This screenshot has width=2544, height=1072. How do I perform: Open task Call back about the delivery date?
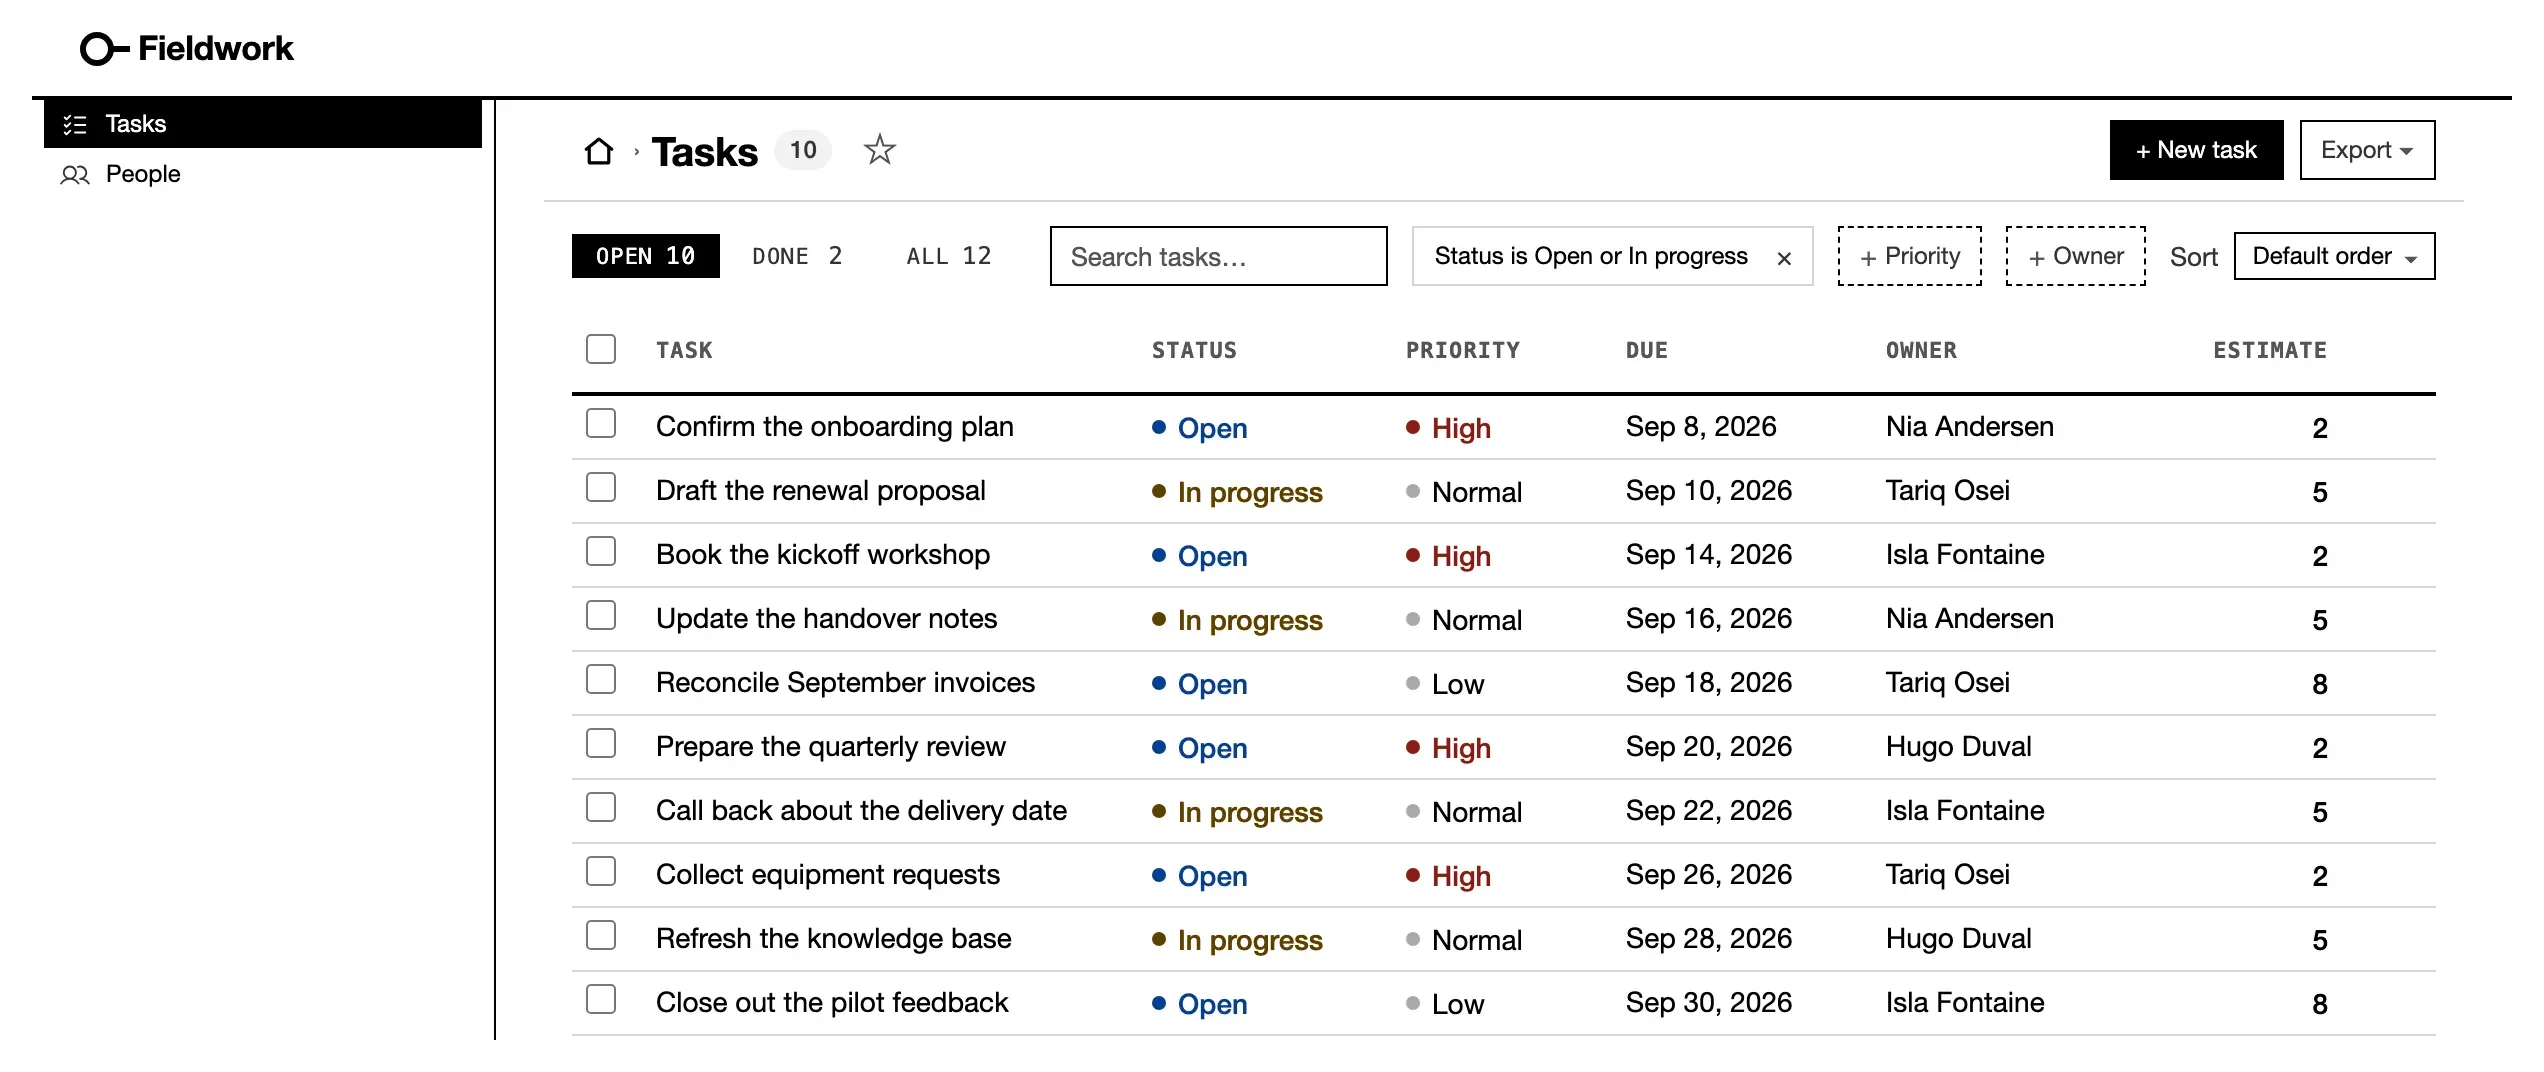[x=861, y=810]
